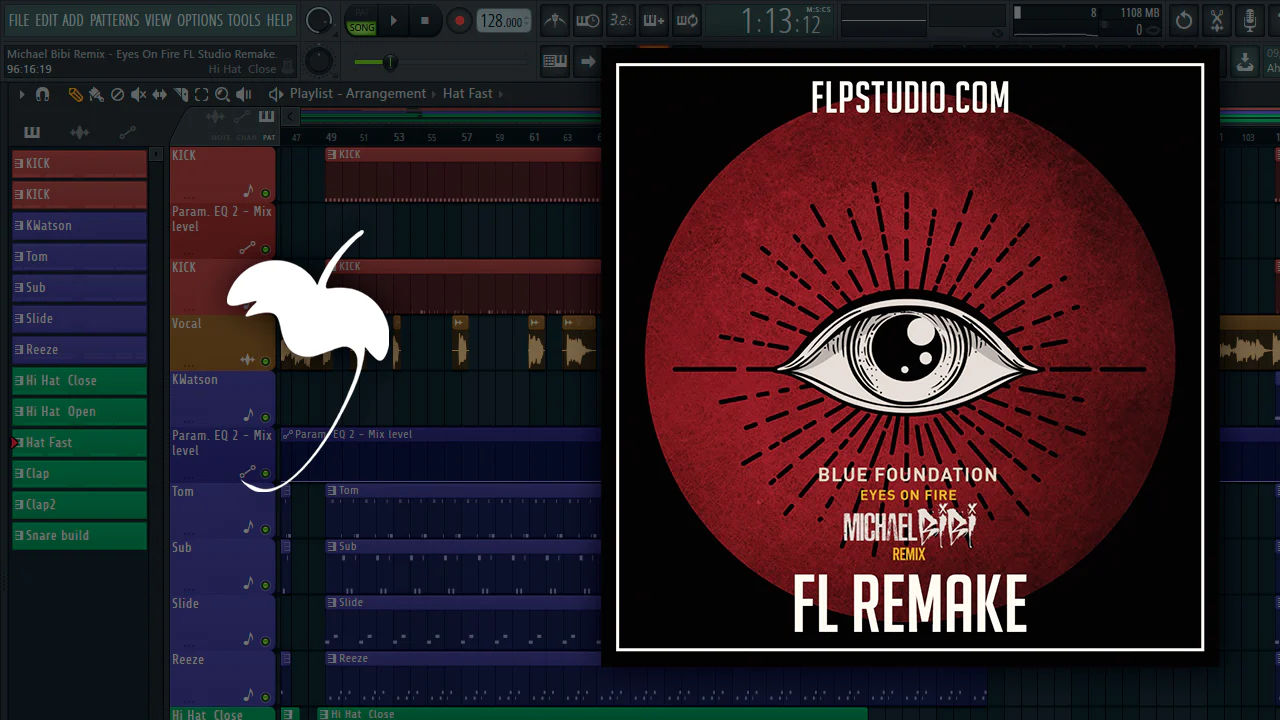The height and width of the screenshot is (720, 1280).
Task: Select the Slice tool
Action: [181, 94]
